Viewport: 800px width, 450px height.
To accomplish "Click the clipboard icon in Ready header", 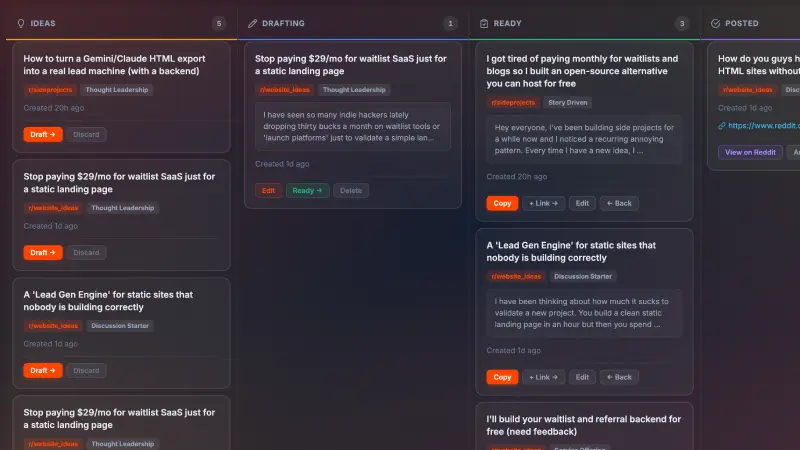I will pos(484,23).
